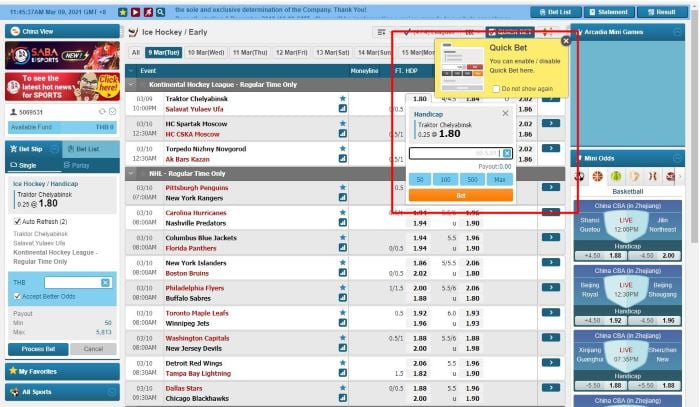
Task: Toggle Auto Refresh checkbox in bet slip
Action: coord(17,221)
